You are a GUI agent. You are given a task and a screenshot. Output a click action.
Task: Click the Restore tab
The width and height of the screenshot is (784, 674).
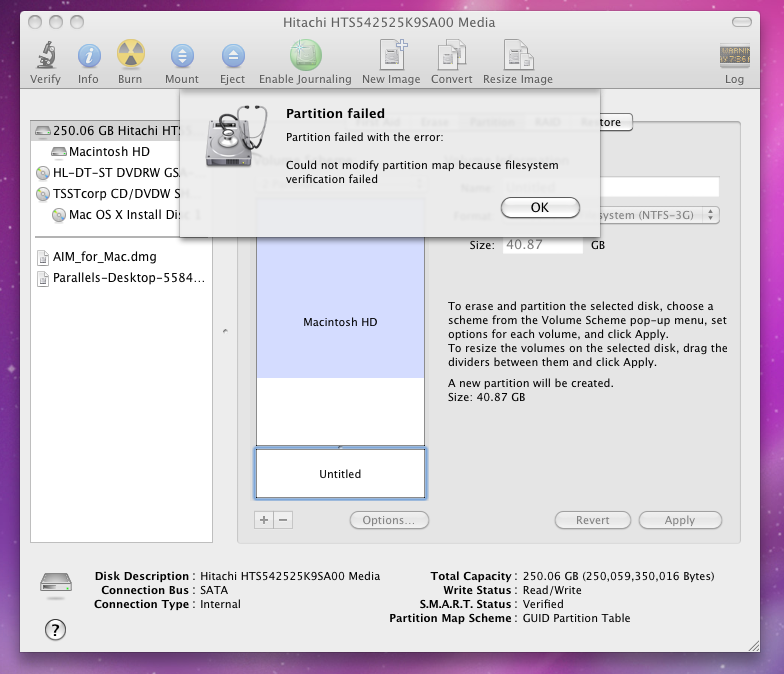(616, 122)
